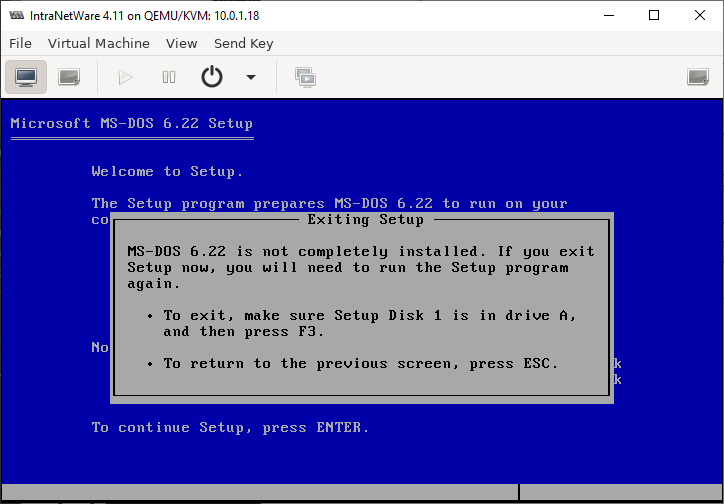724x504 pixels.
Task: Open the File menu
Action: point(20,43)
